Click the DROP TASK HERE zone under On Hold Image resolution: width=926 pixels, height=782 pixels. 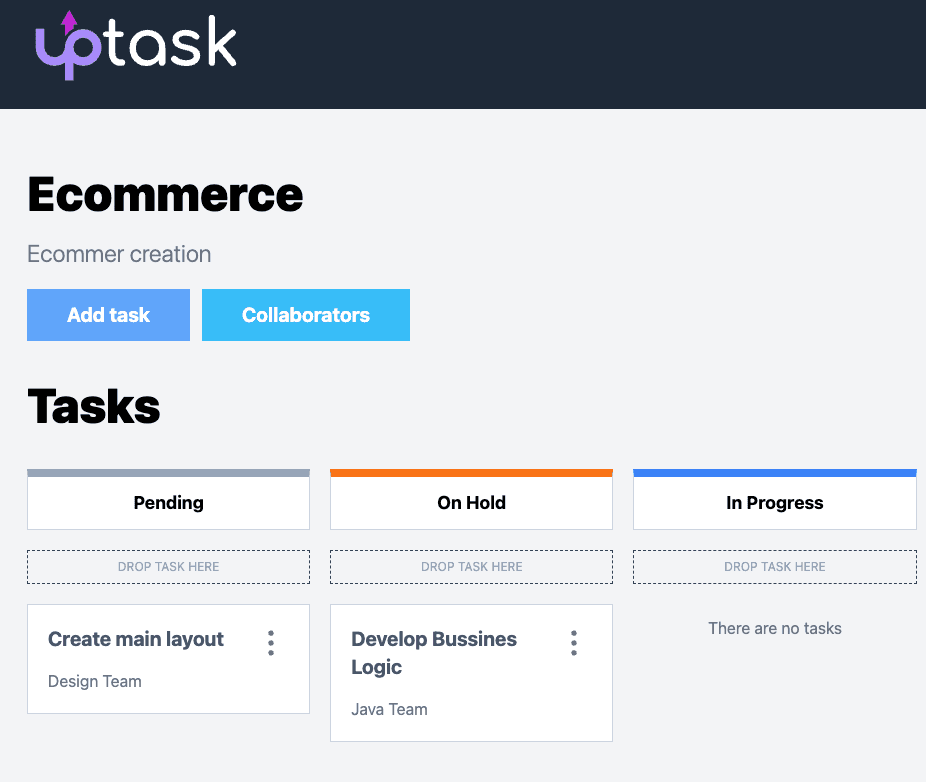[471, 566]
